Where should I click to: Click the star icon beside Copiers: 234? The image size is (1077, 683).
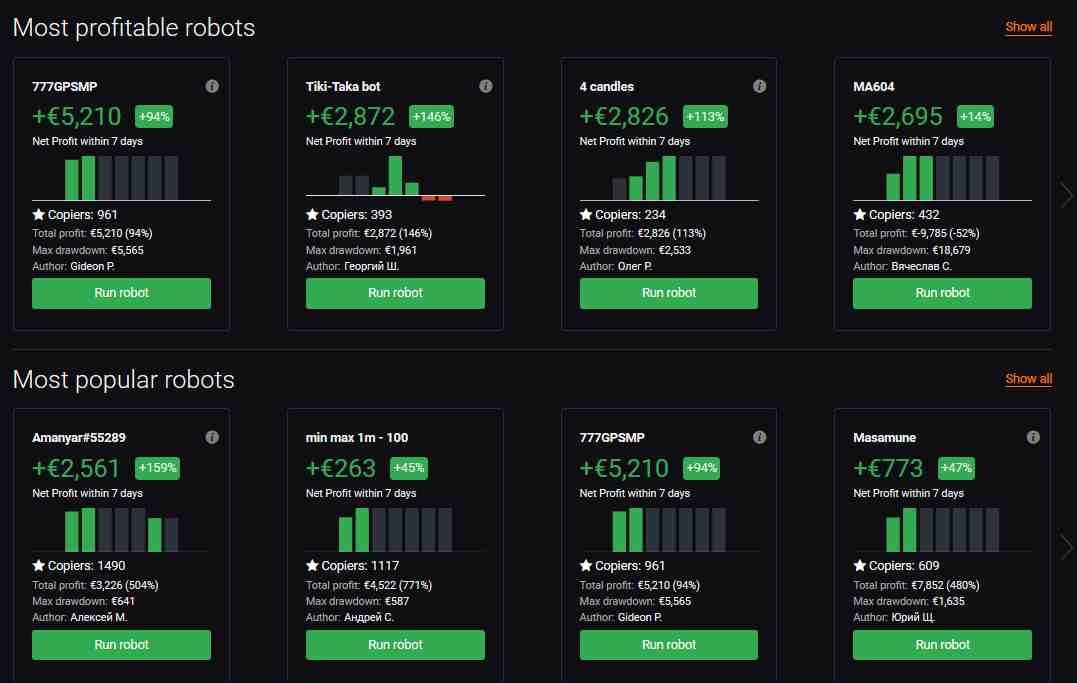pyautogui.click(x=586, y=214)
